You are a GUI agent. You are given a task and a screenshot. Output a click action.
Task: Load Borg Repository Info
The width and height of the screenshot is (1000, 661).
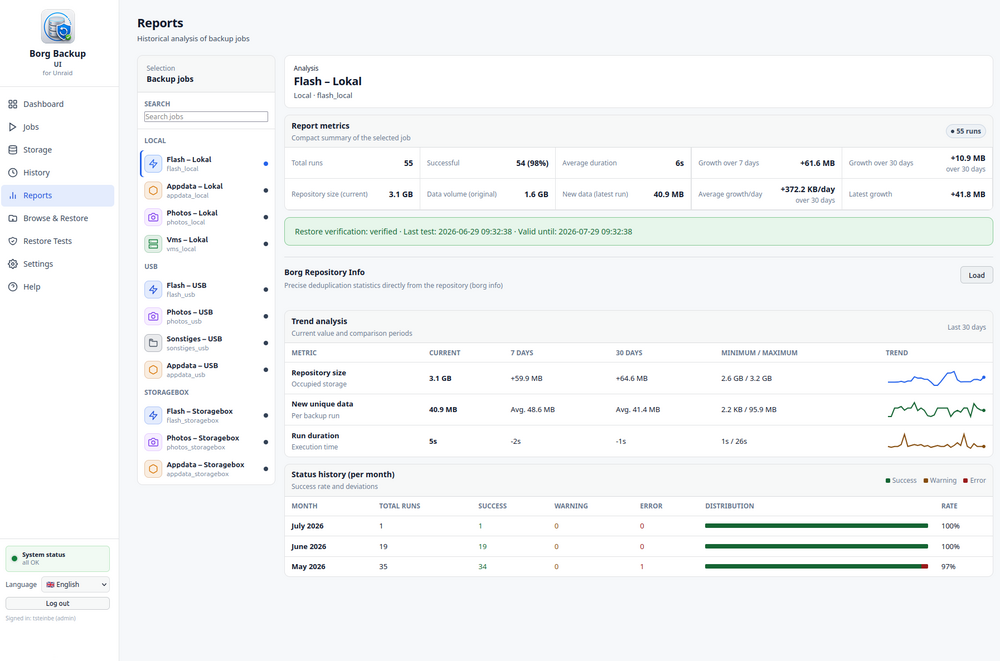pyautogui.click(x=976, y=275)
